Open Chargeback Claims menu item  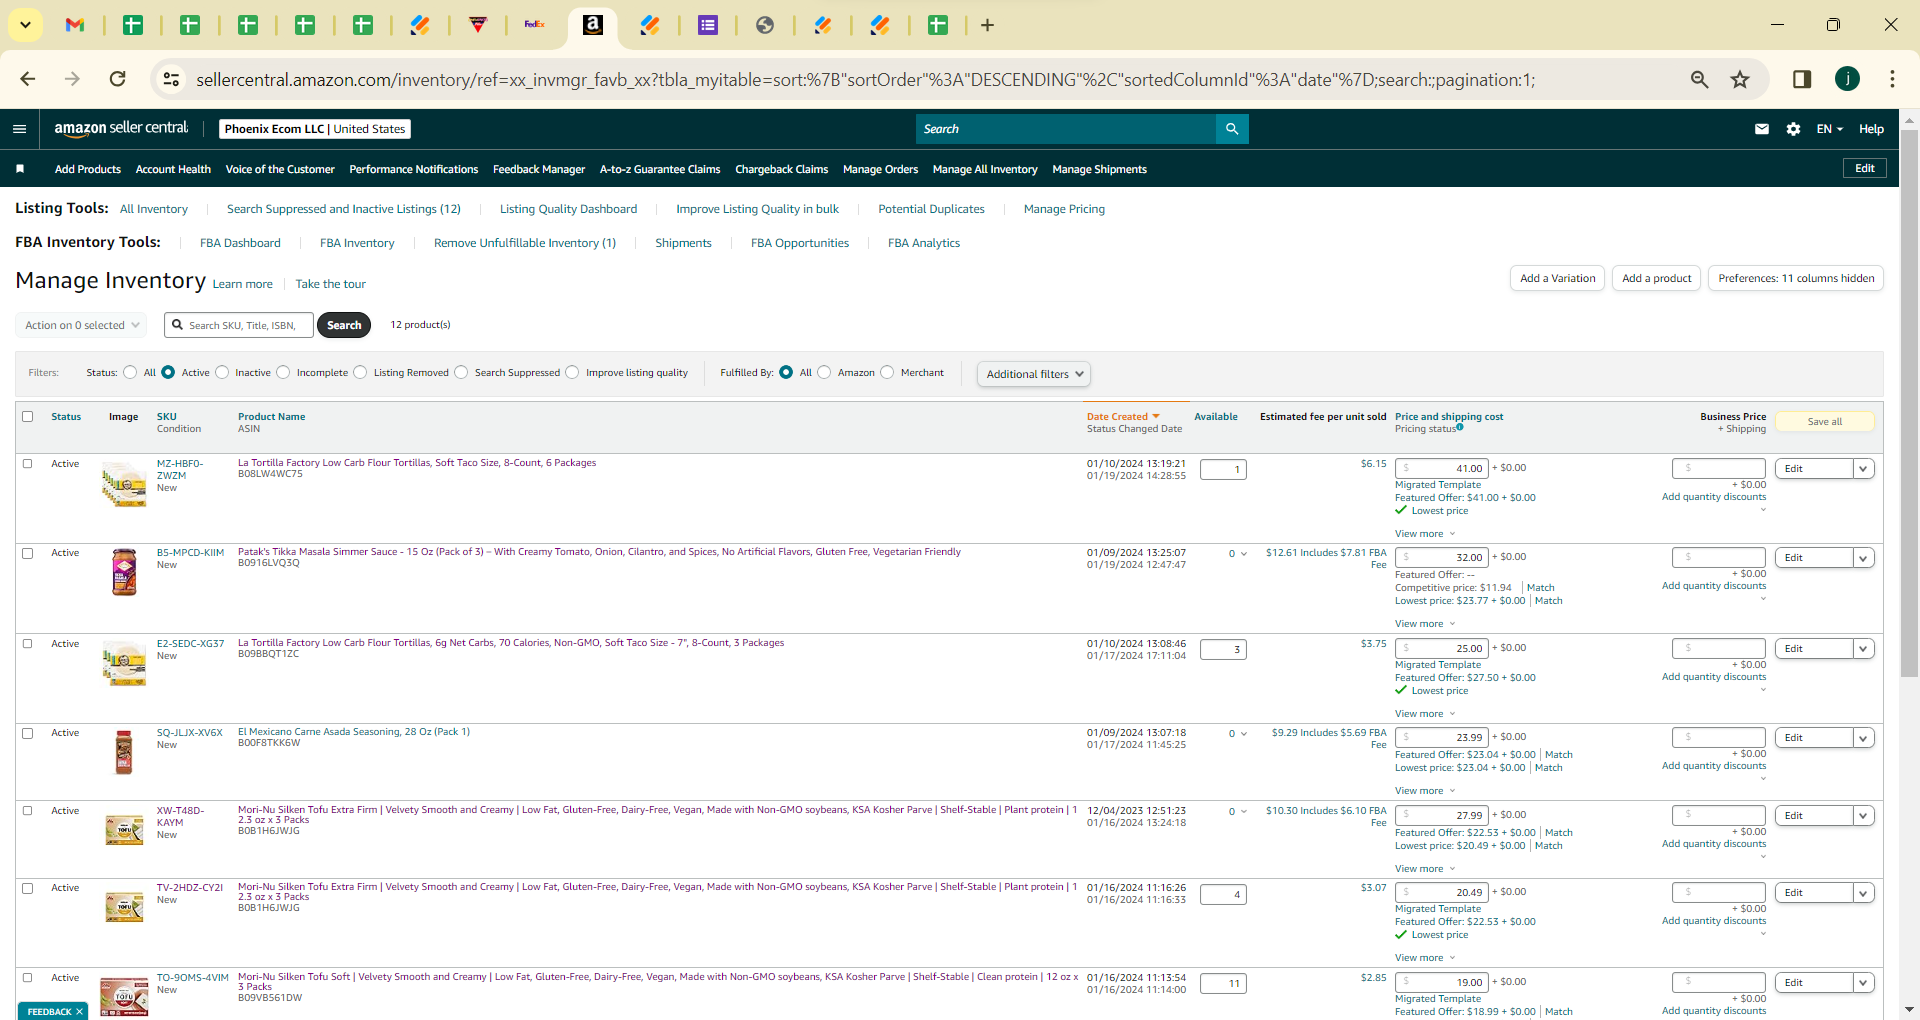(x=781, y=169)
